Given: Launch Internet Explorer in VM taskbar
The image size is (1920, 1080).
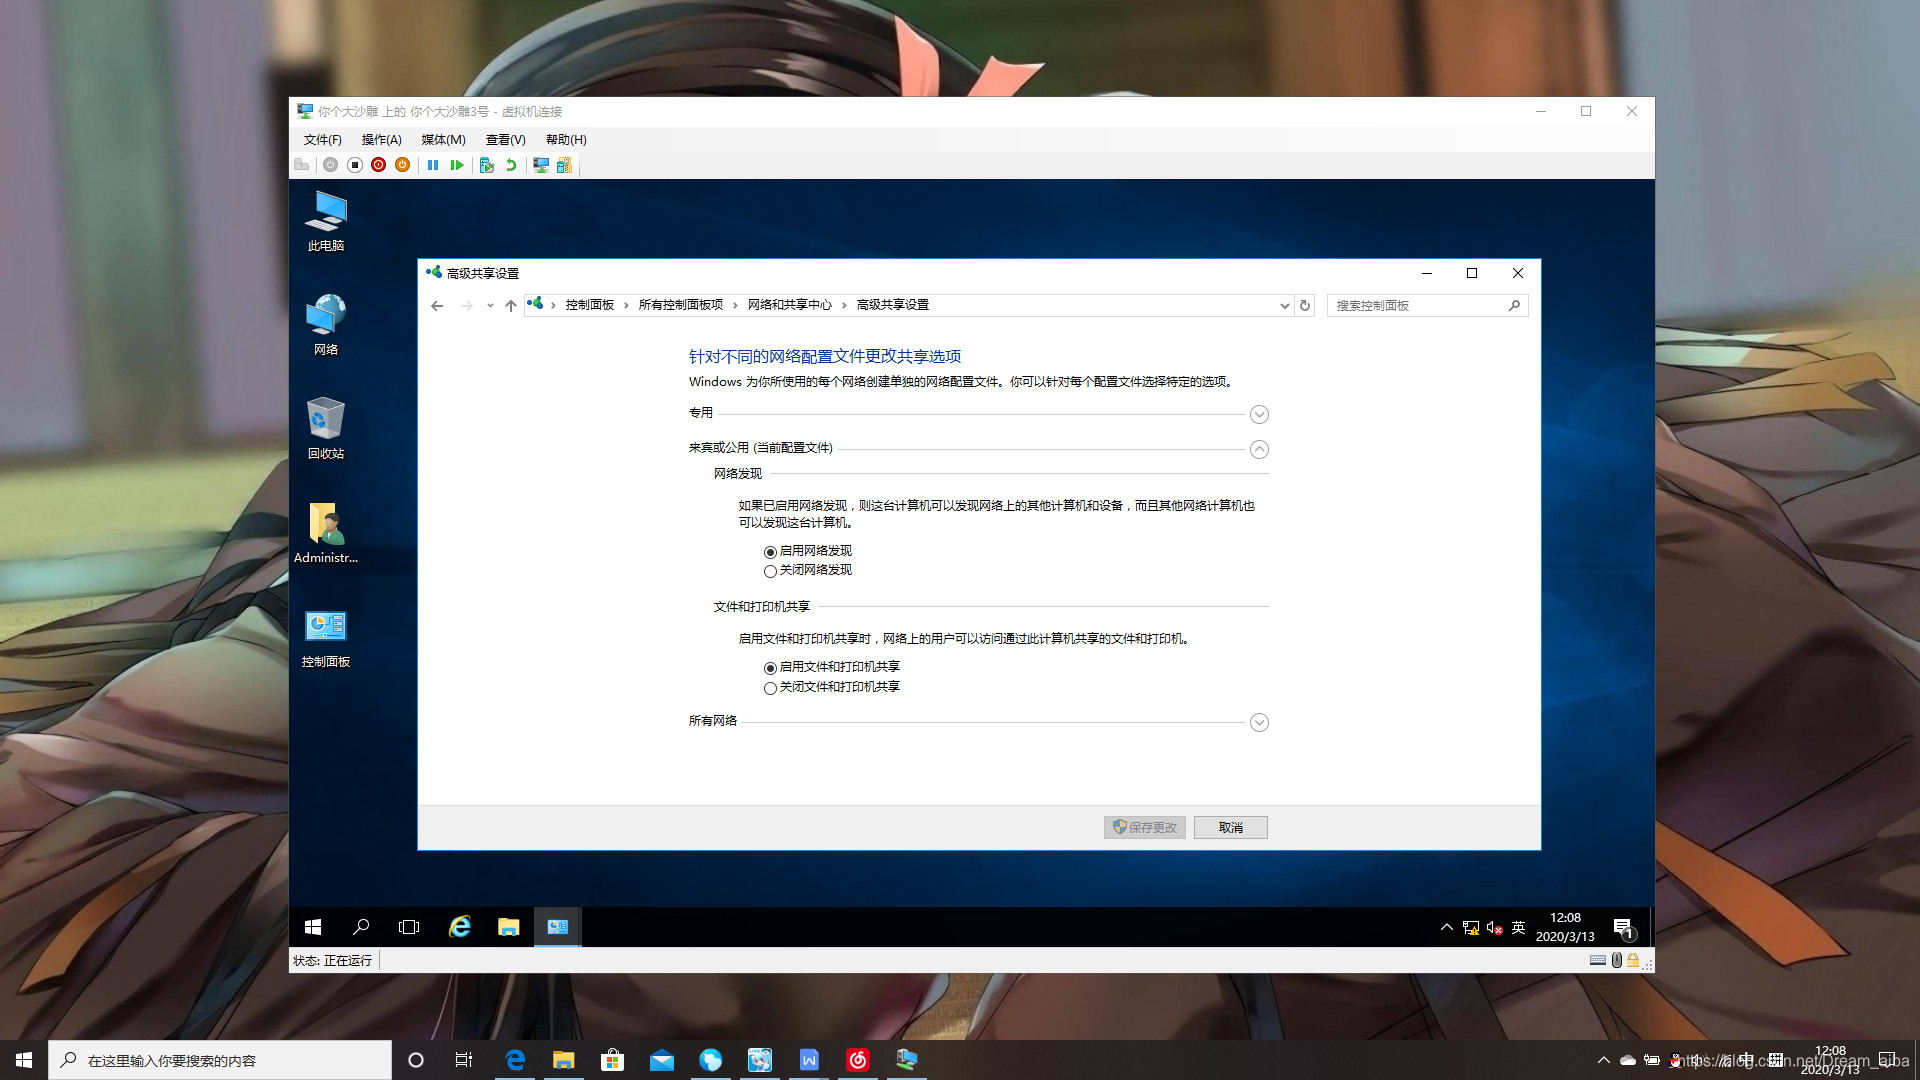Looking at the screenshot, I should pos(460,927).
